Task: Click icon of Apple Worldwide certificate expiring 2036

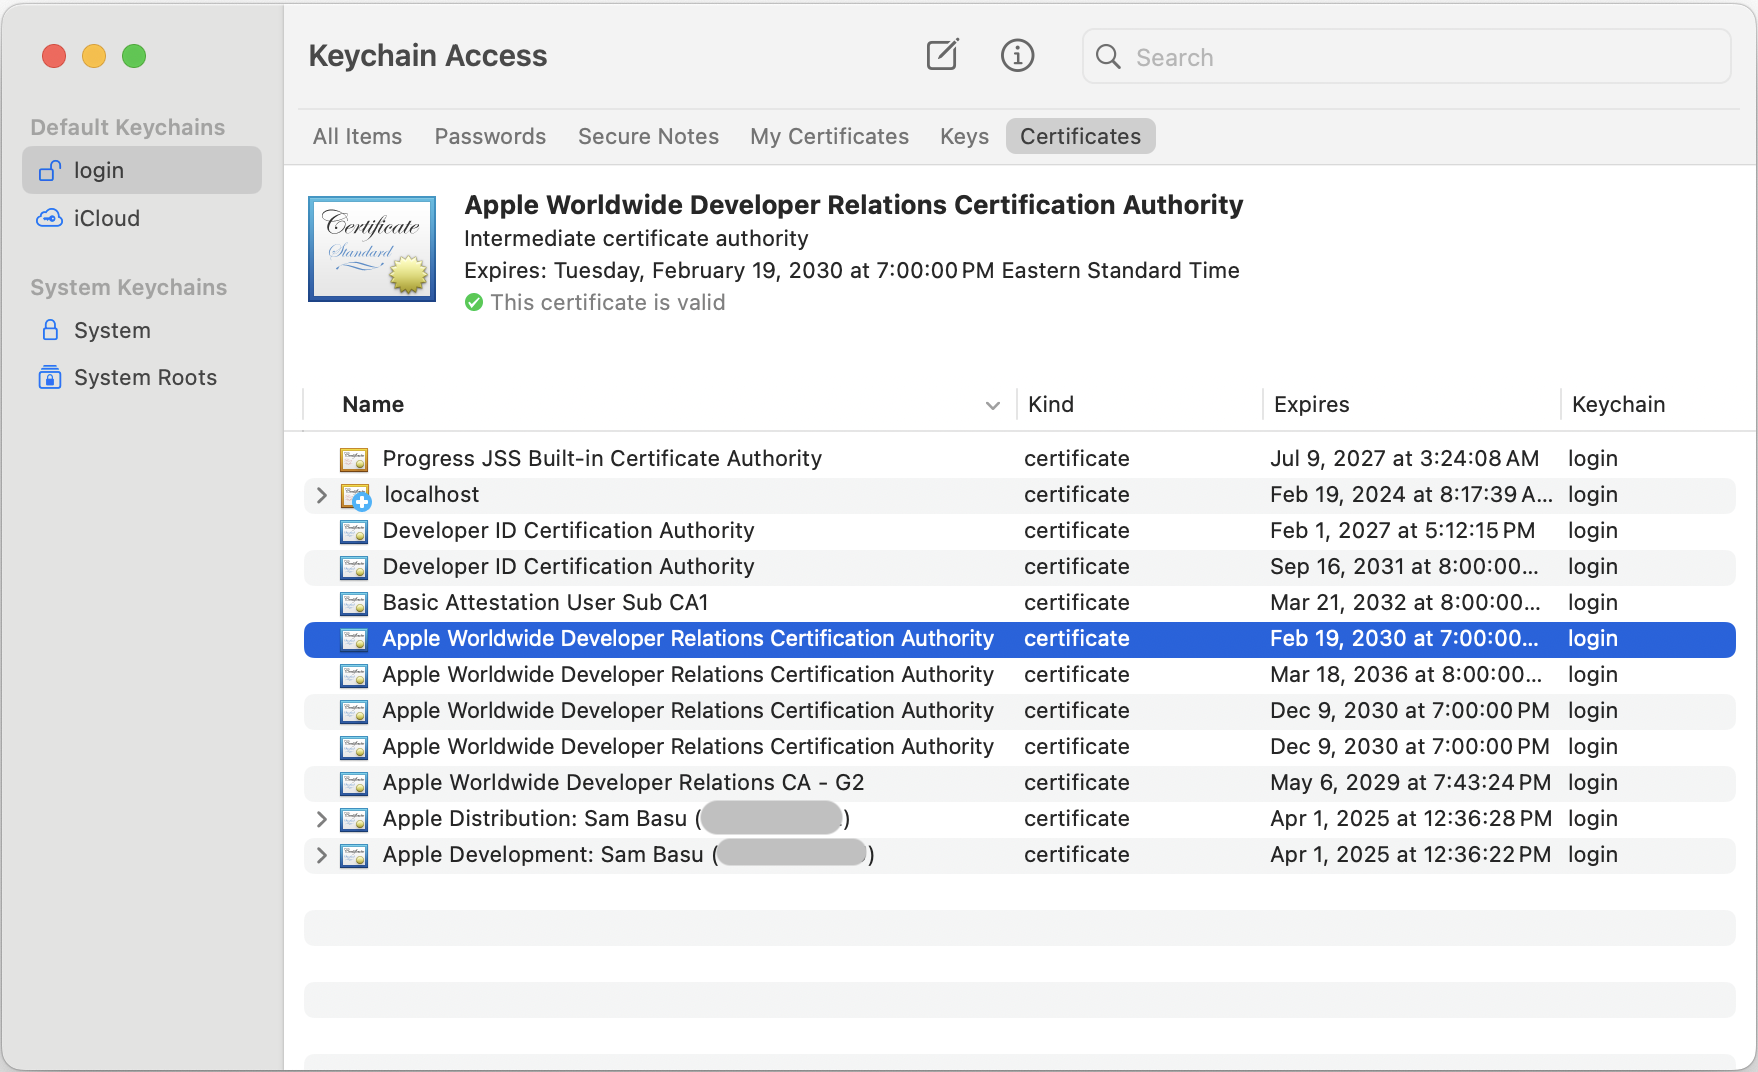Action: click(x=354, y=675)
